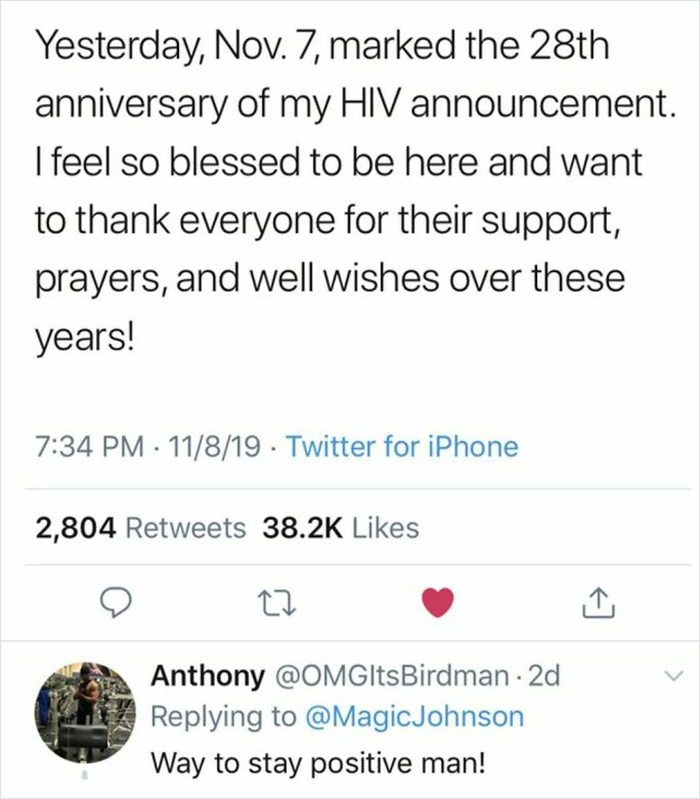The width and height of the screenshot is (700, 799).
Task: Open the share upload icon
Action: coord(599,603)
